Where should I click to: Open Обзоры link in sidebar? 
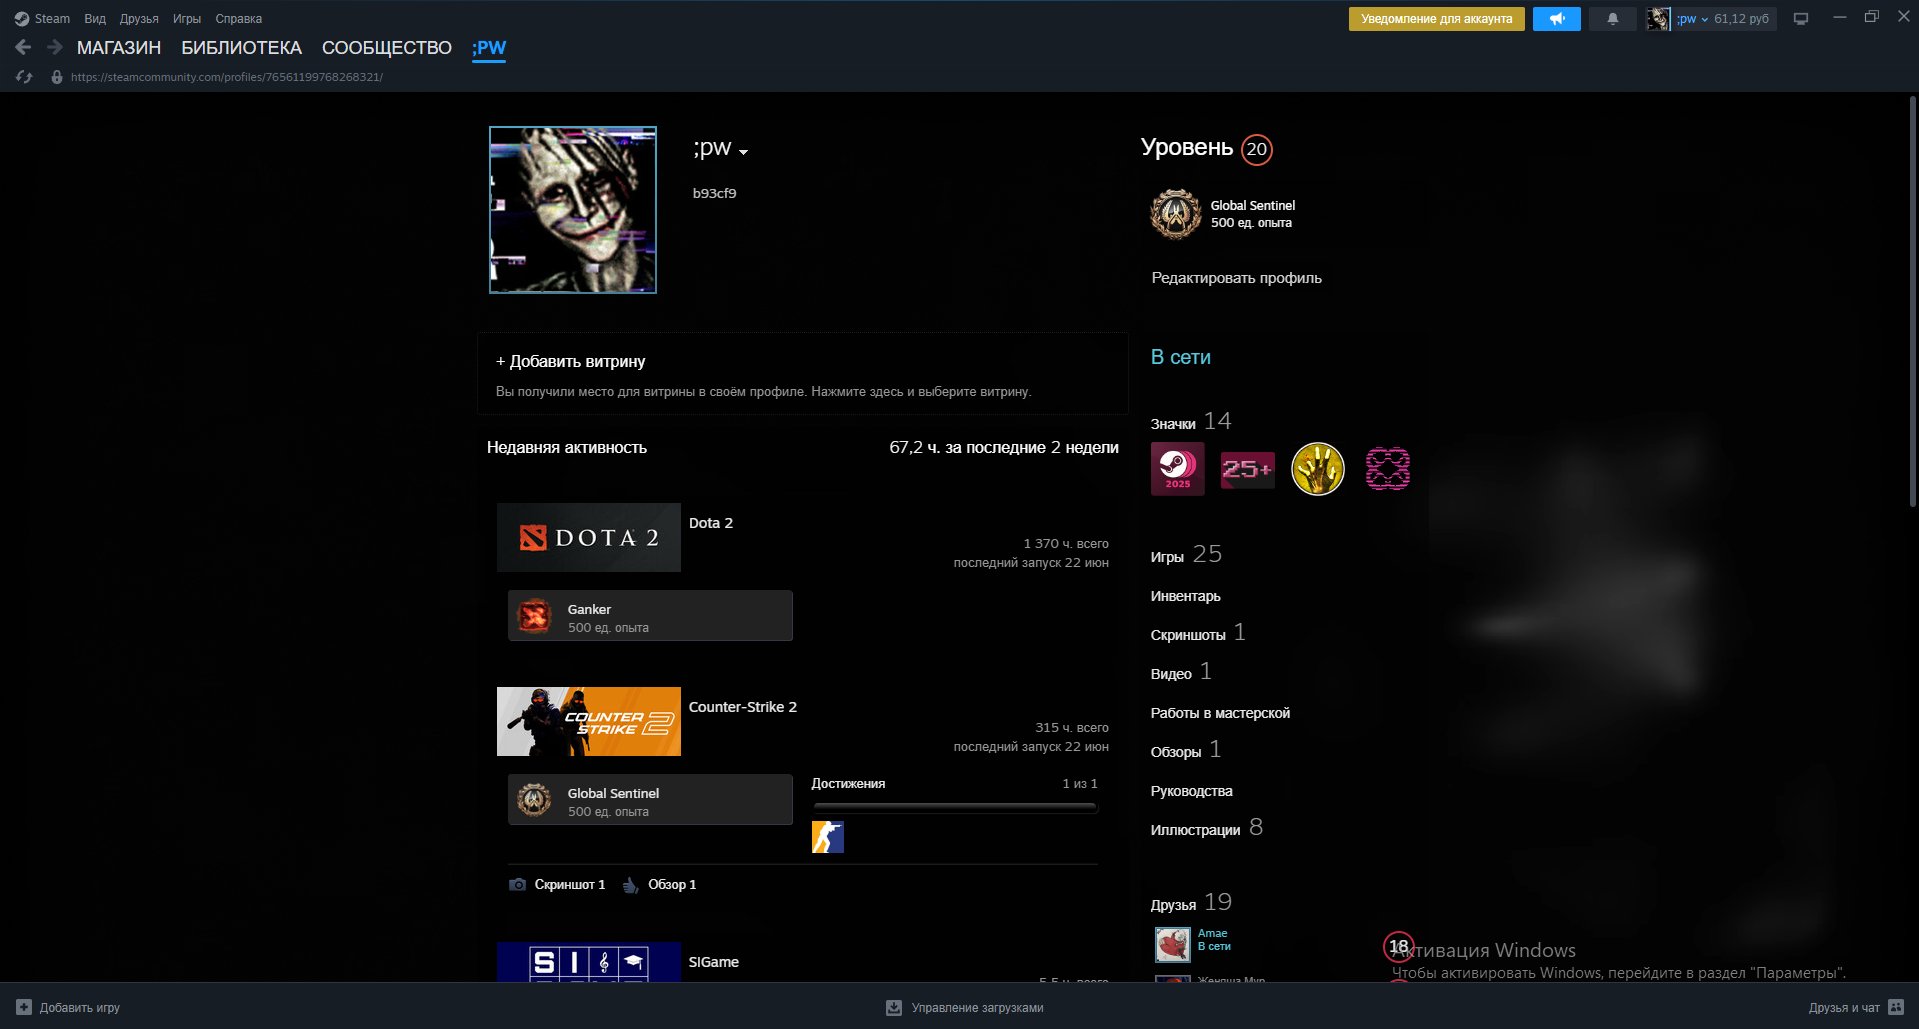point(1186,751)
